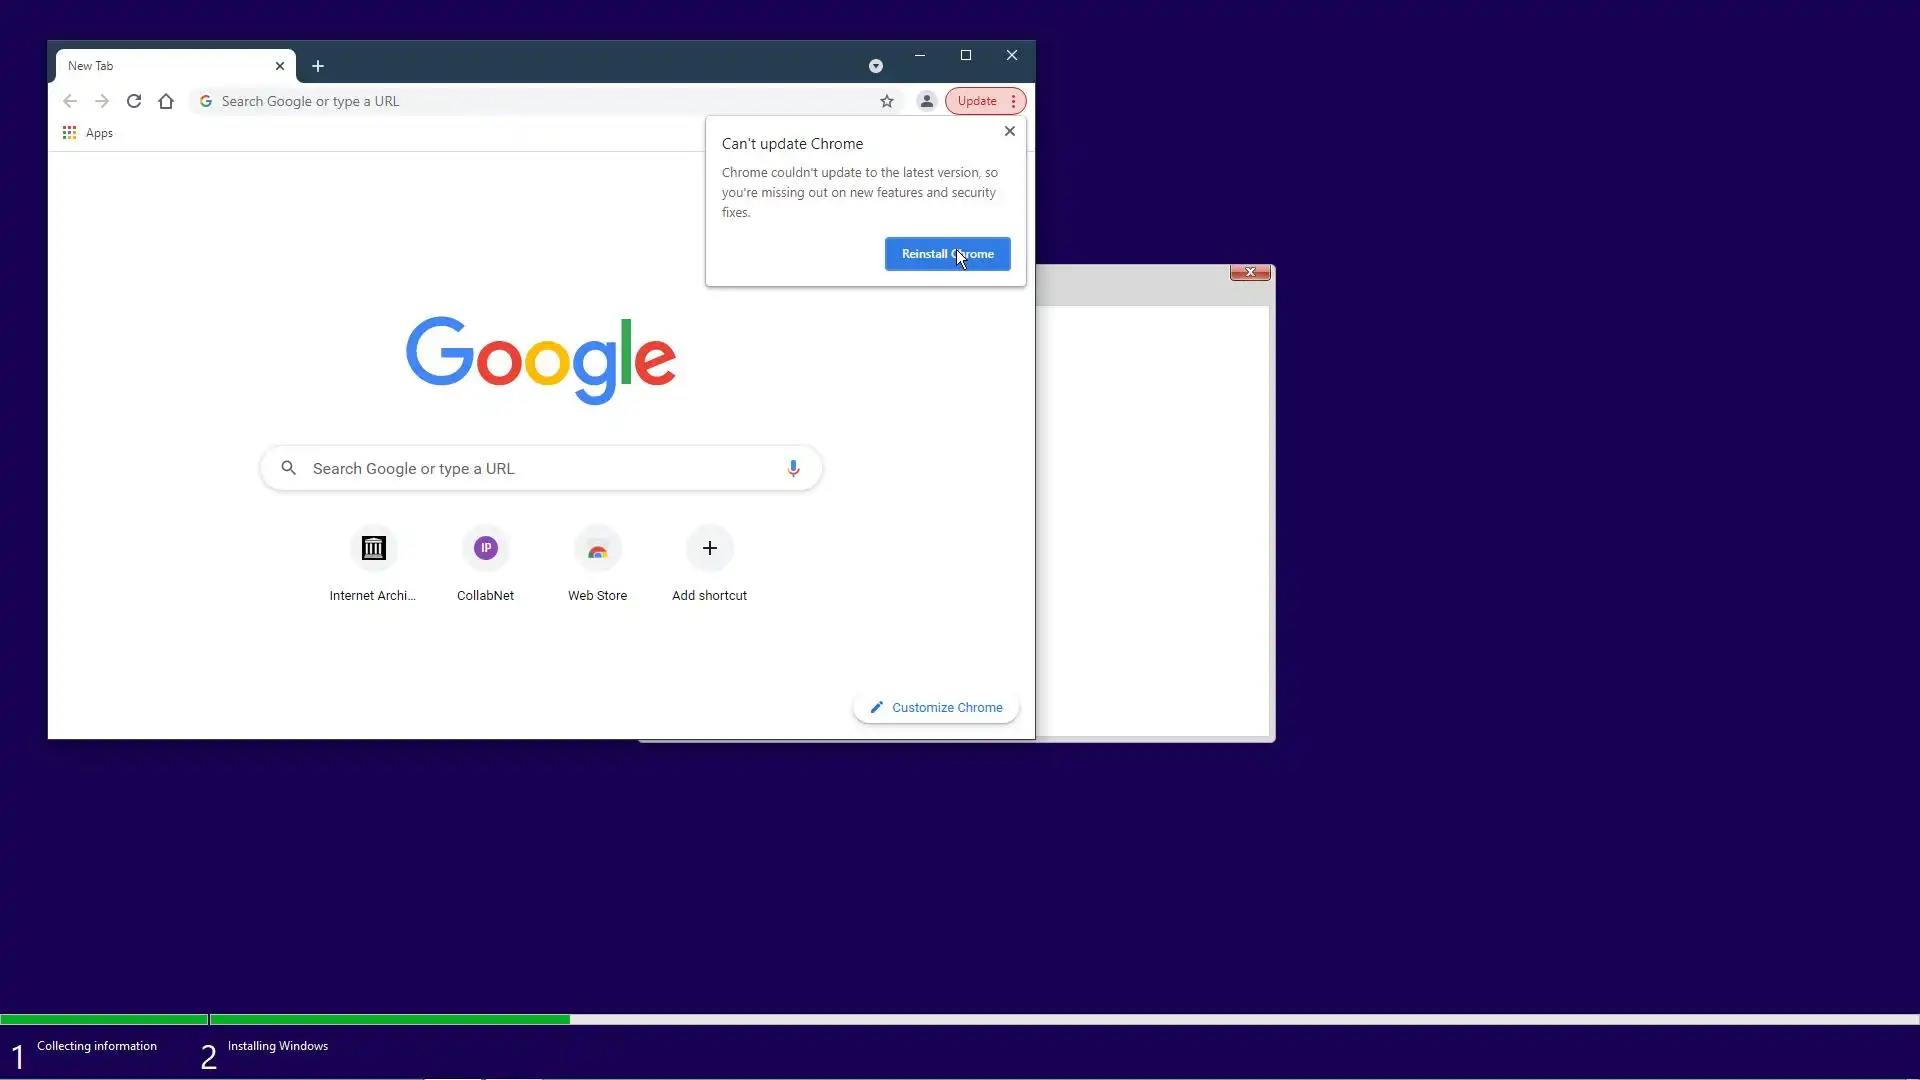This screenshot has width=1920, height=1080.
Task: Go to the home page icon
Action: coord(166,101)
